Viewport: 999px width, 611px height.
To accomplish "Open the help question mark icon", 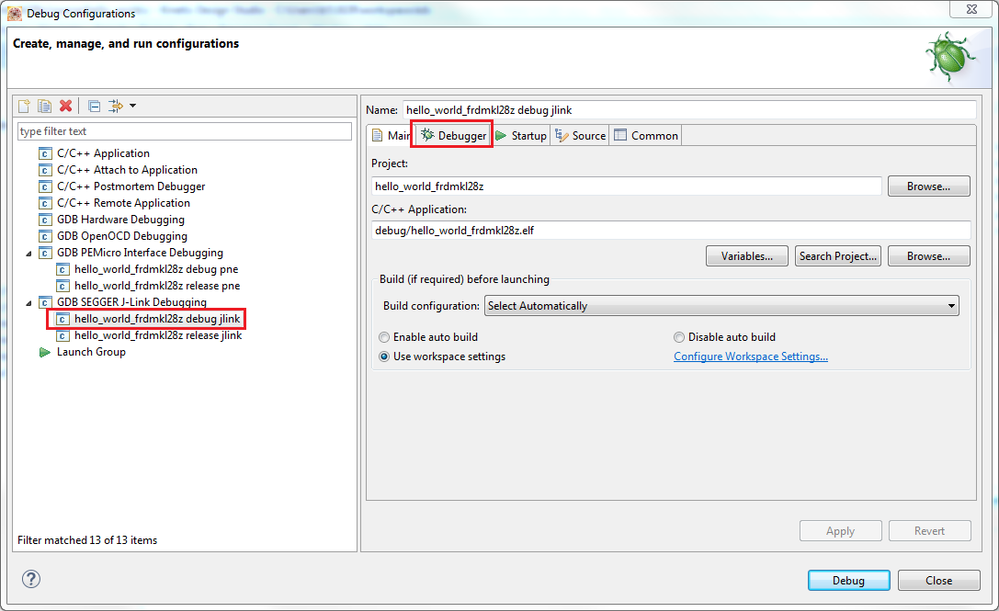I will [x=31, y=579].
